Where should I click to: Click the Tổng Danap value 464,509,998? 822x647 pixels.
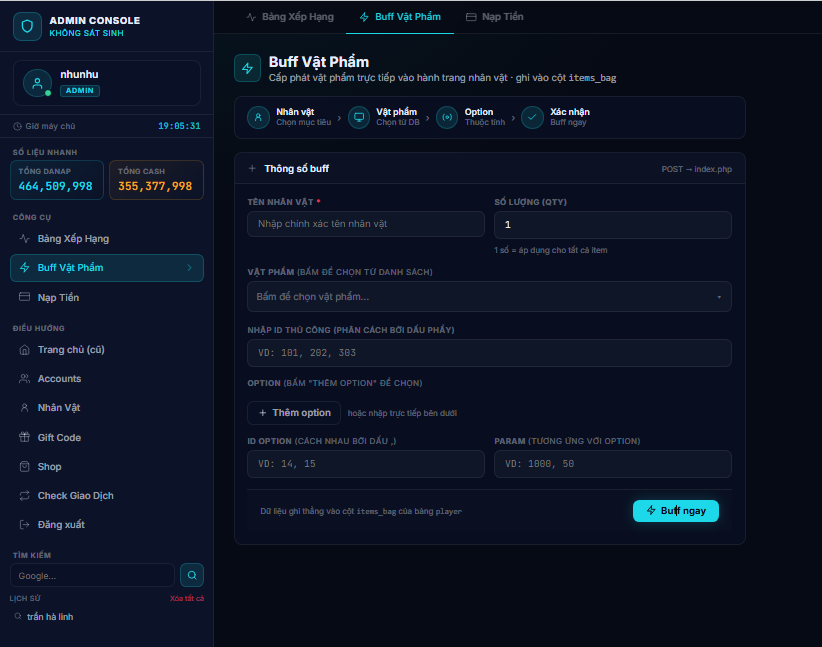pyautogui.click(x=56, y=186)
